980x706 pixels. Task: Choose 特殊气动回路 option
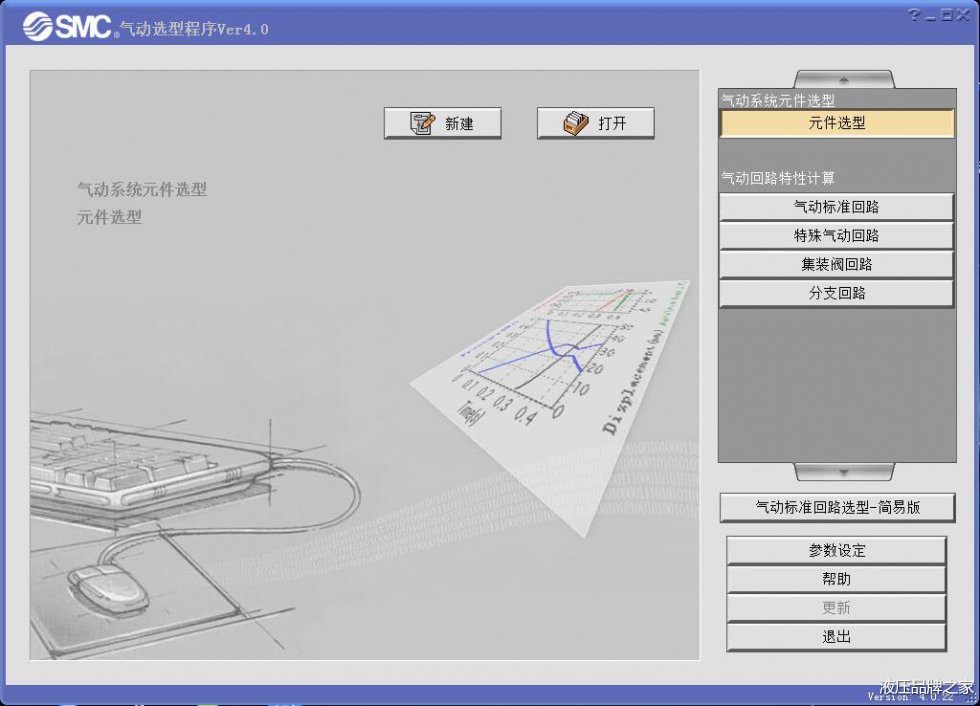click(836, 236)
